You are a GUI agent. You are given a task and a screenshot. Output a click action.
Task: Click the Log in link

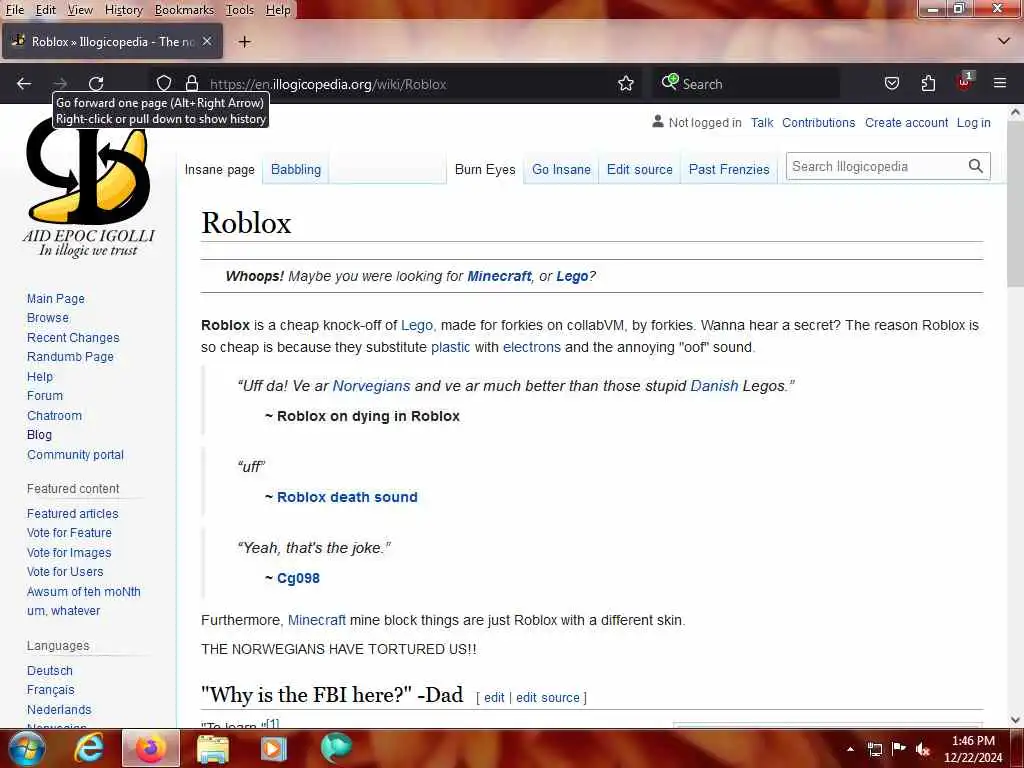(974, 123)
